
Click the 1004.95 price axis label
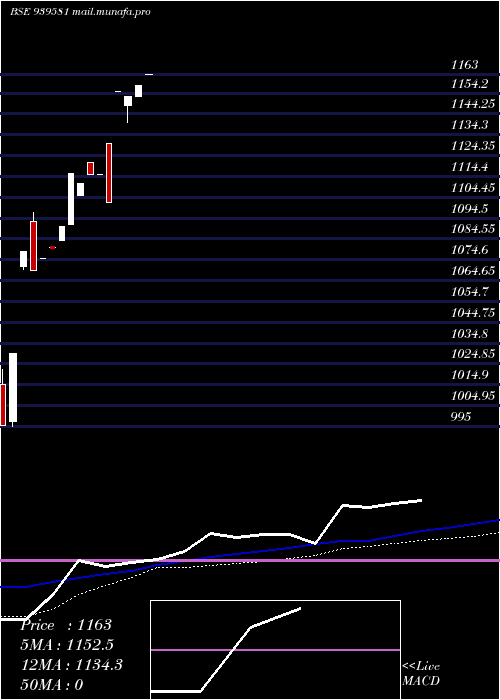coord(473,396)
